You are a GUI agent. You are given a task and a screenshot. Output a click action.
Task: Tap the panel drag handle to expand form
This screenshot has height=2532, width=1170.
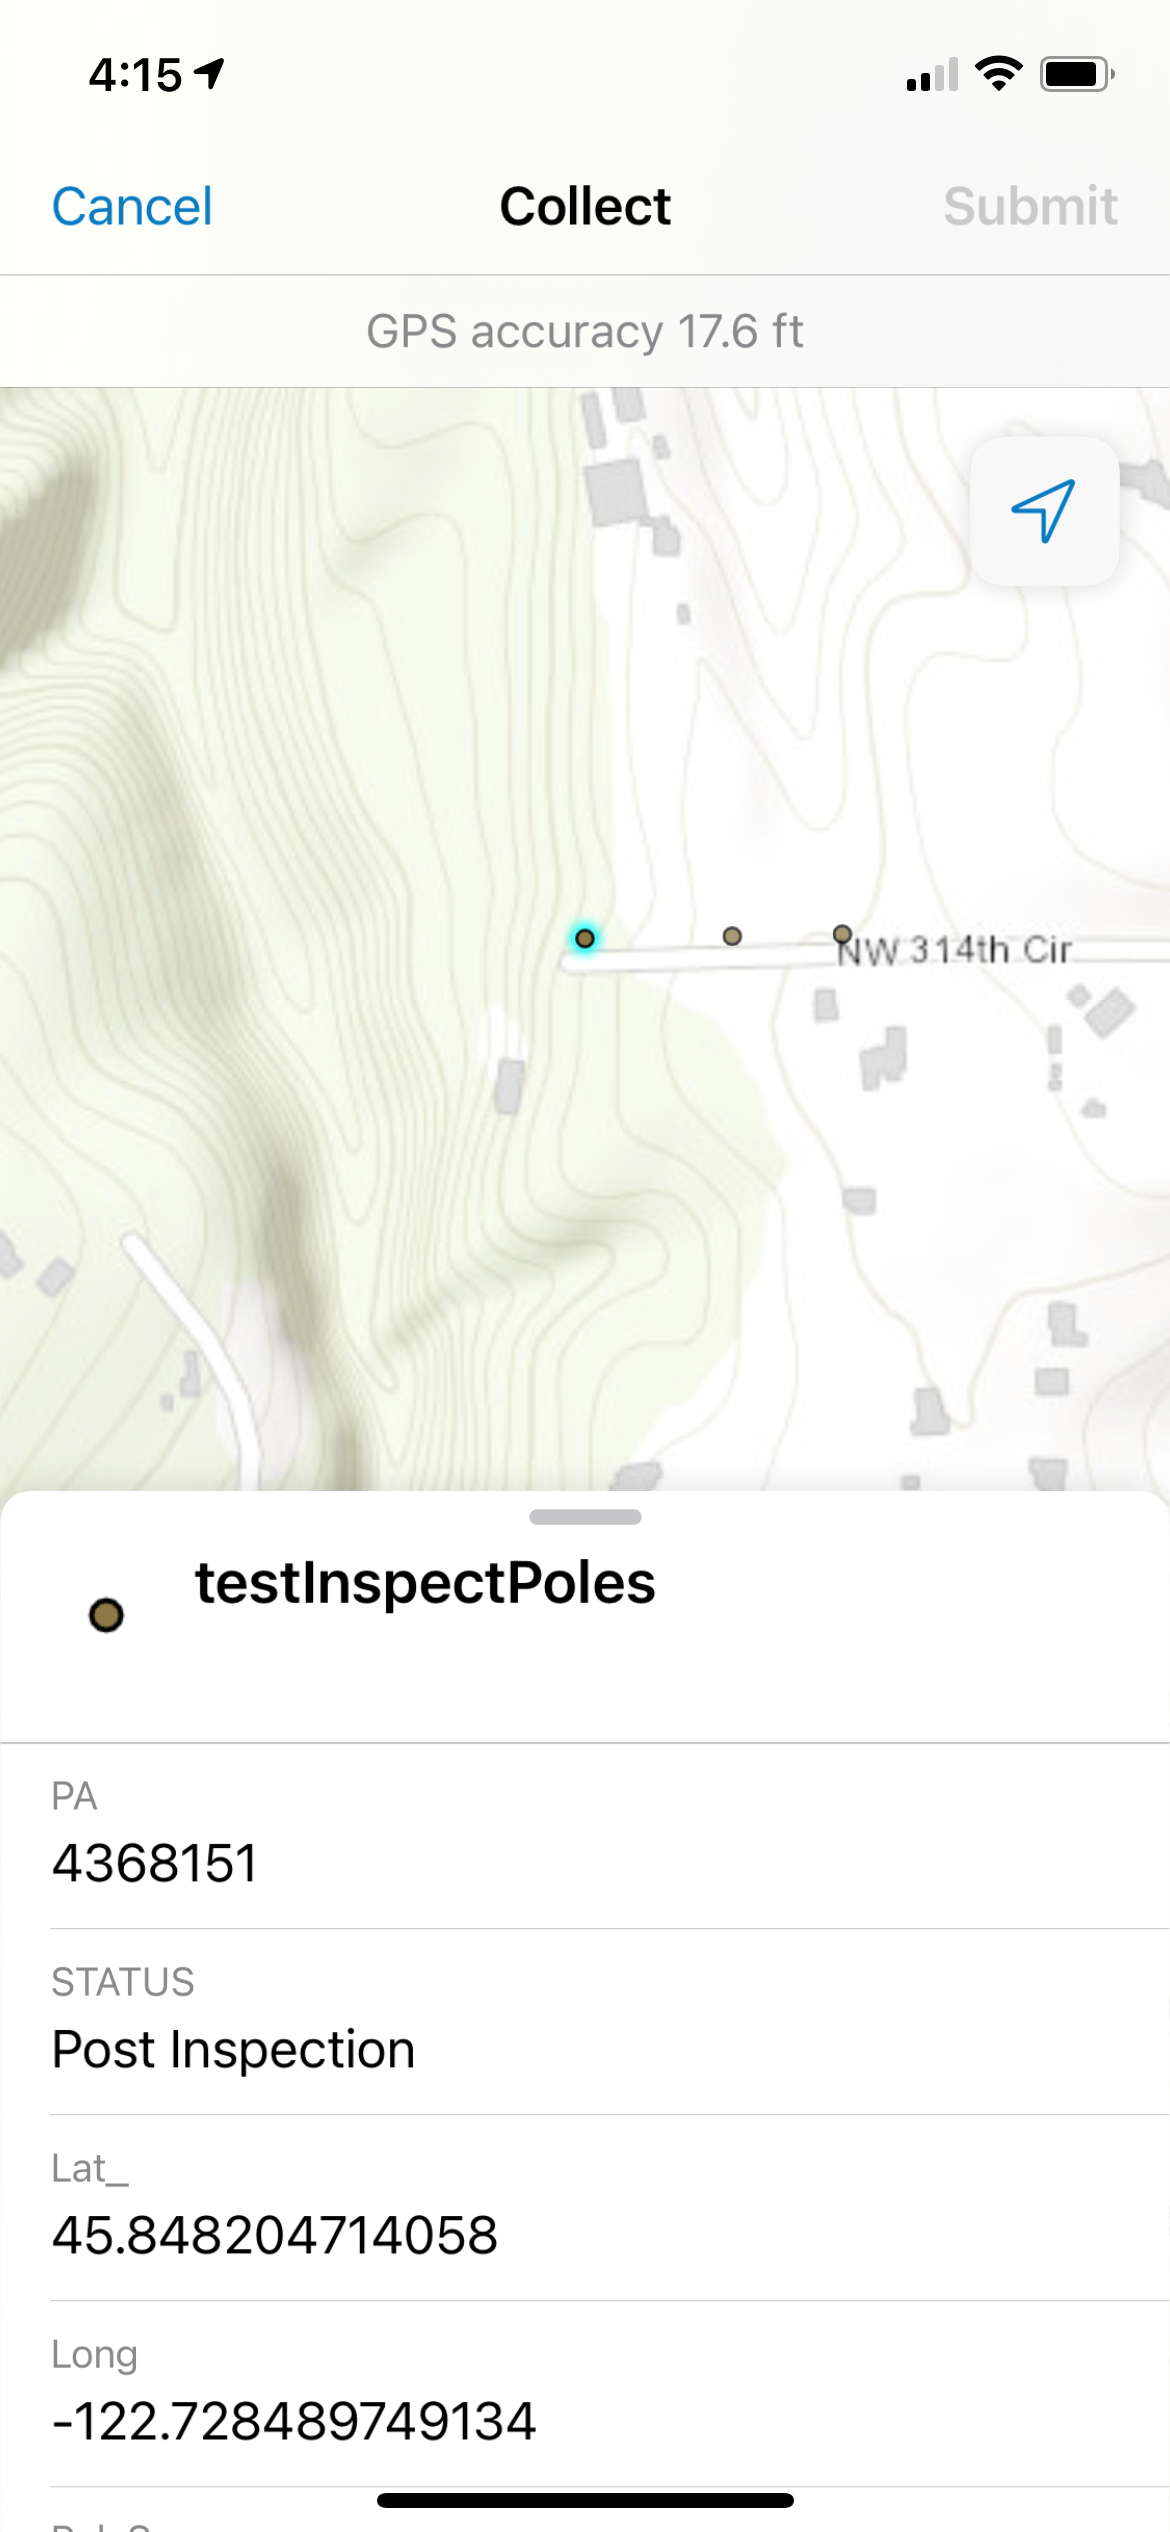point(585,1517)
